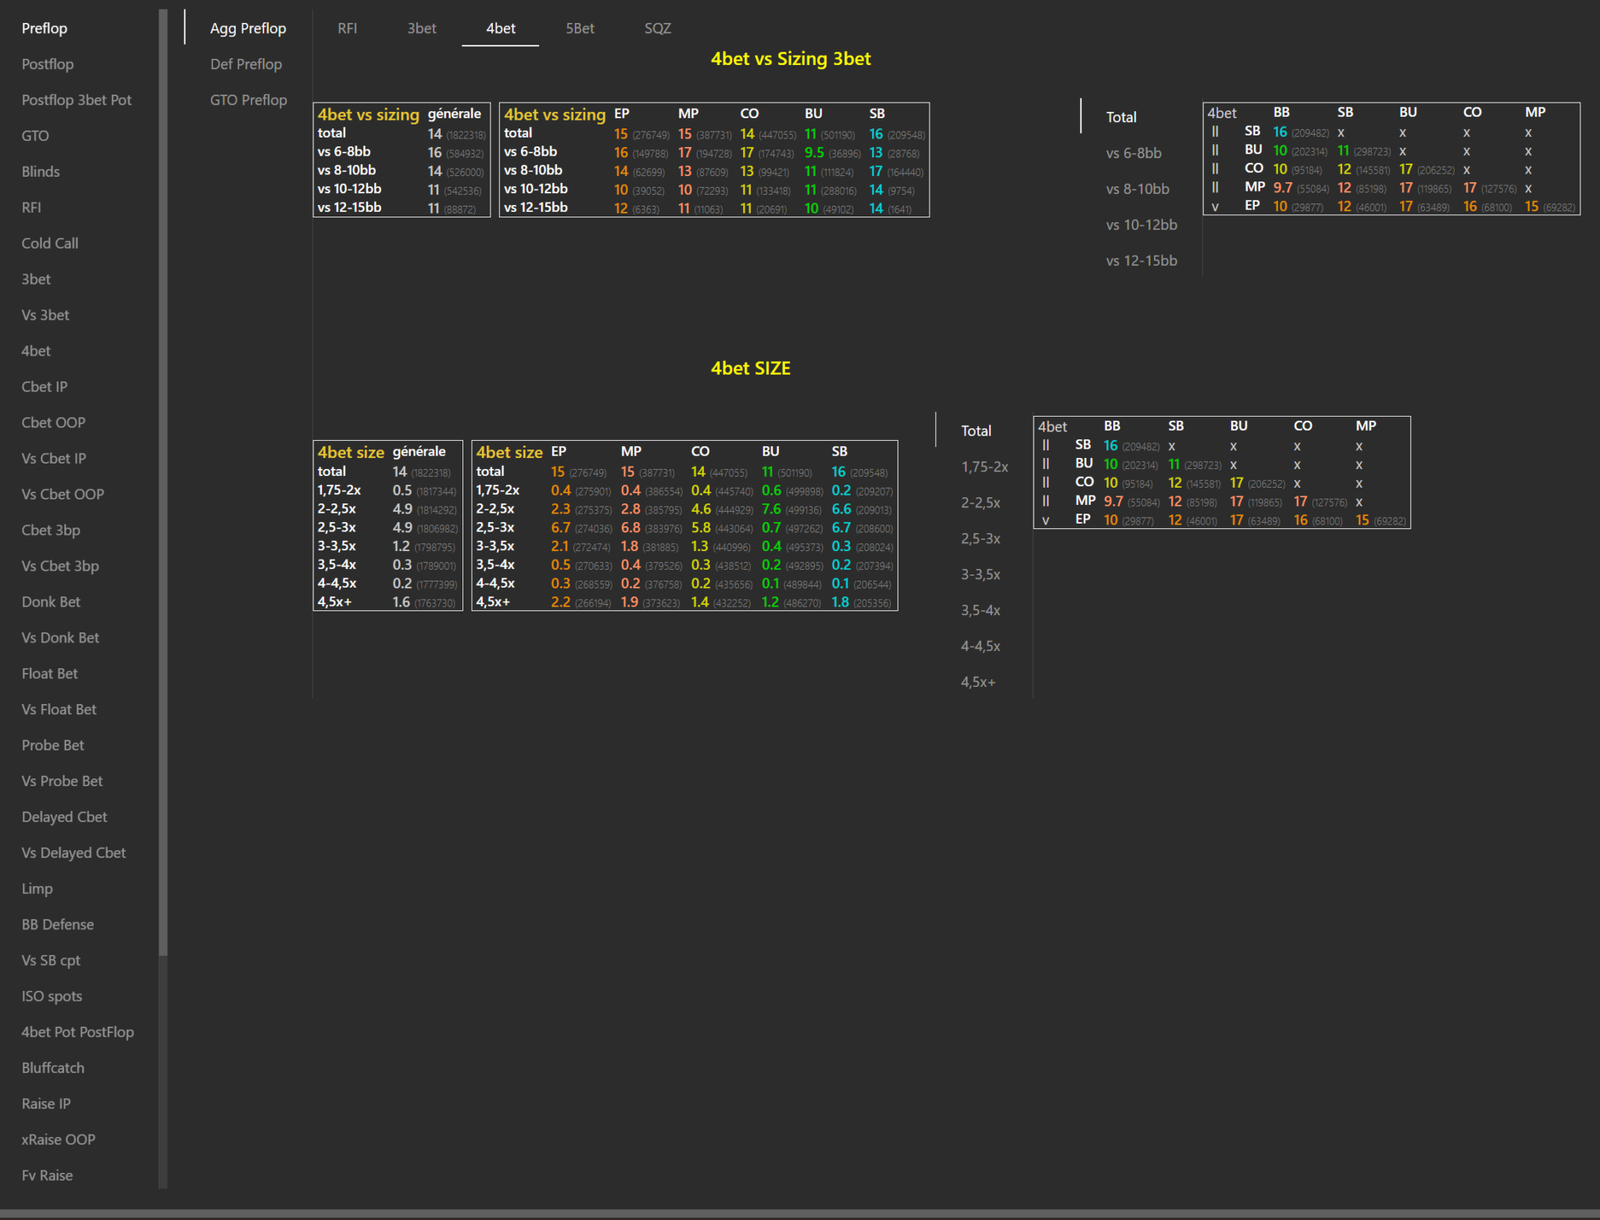The height and width of the screenshot is (1220, 1600).
Task: Select Vs Probe Bet in sidebar
Action: pyautogui.click(x=62, y=782)
